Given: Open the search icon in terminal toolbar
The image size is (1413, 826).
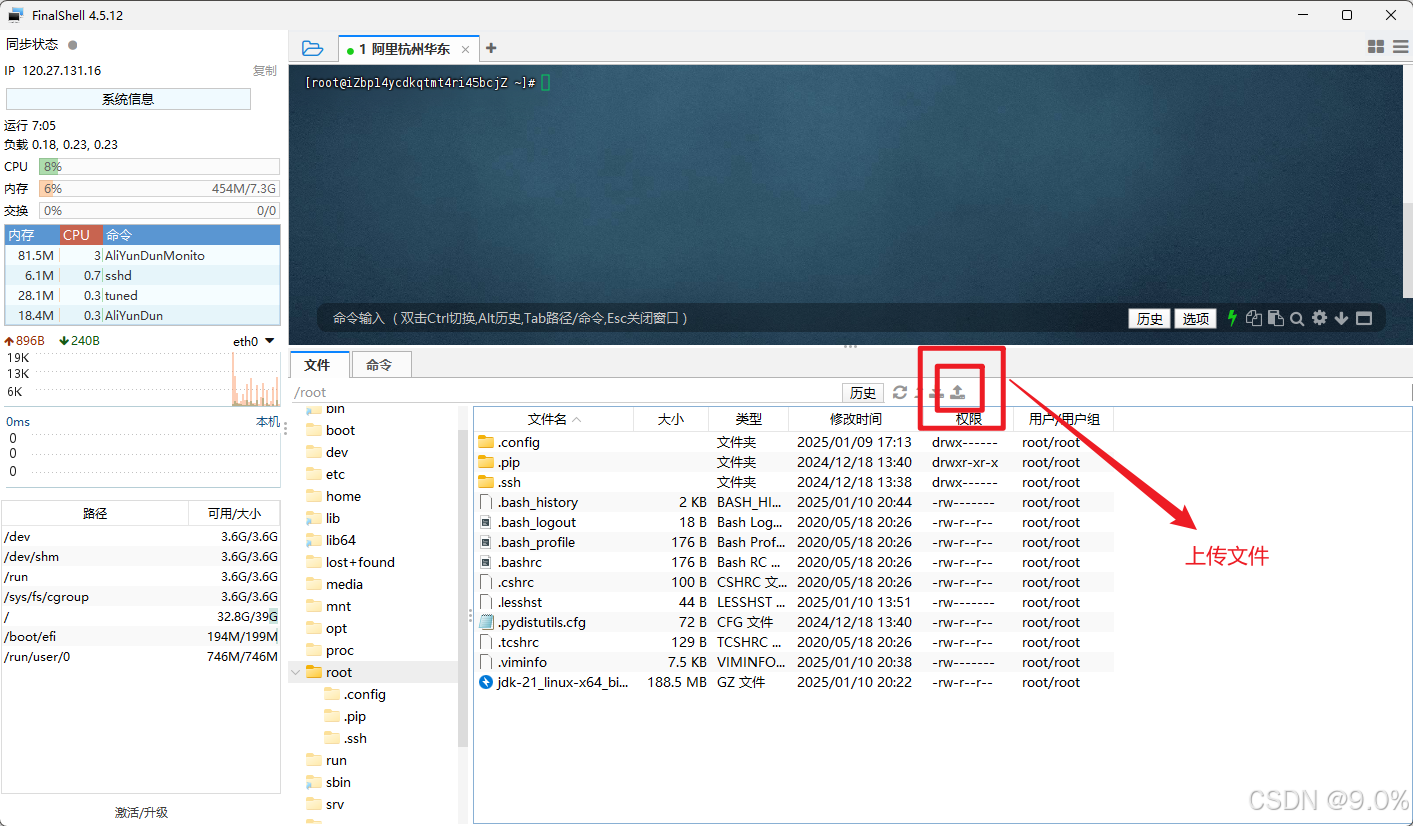Looking at the screenshot, I should pos(1297,318).
